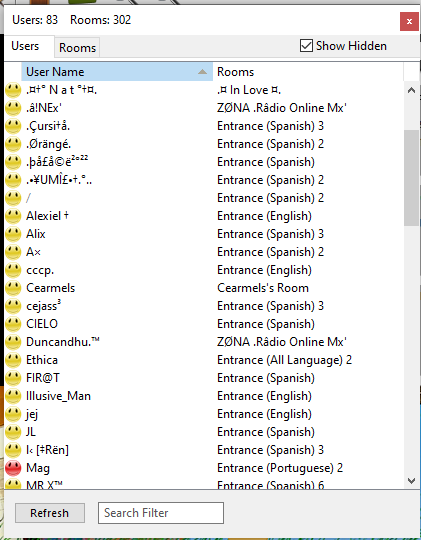
Task: Click the yellow smiley icon beside Cearmels
Action: pyautogui.click(x=13, y=288)
